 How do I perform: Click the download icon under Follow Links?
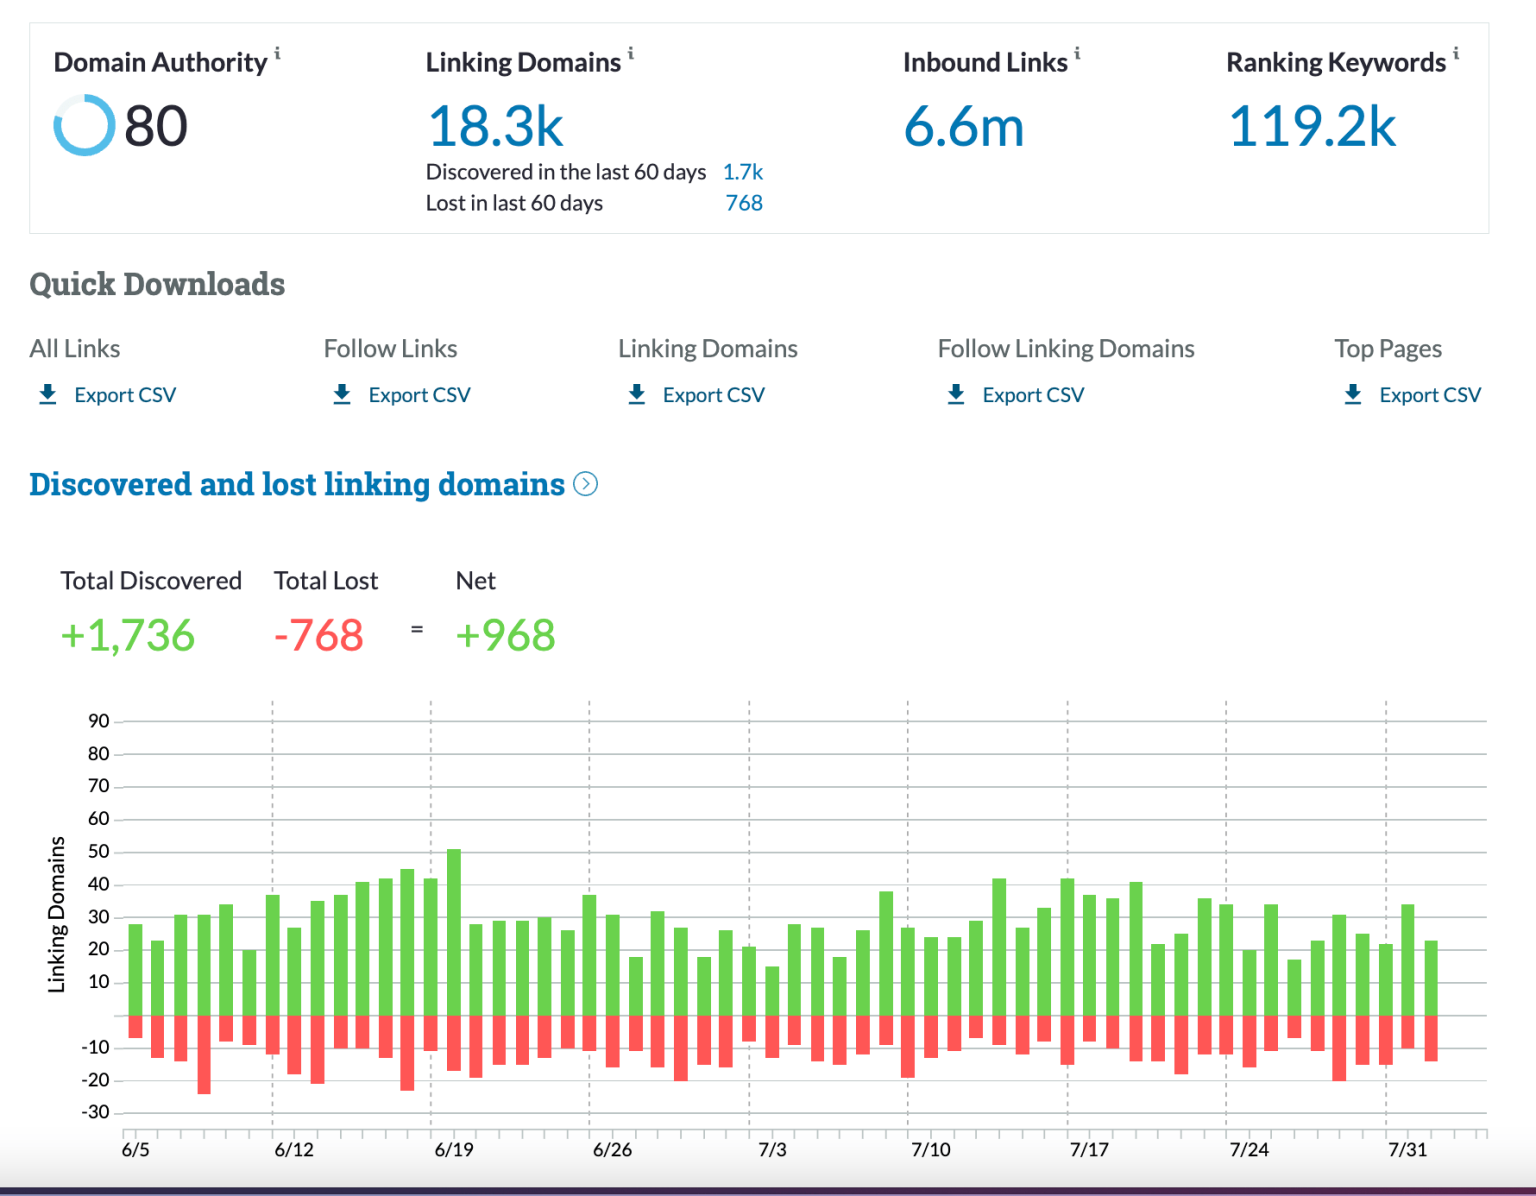click(342, 394)
